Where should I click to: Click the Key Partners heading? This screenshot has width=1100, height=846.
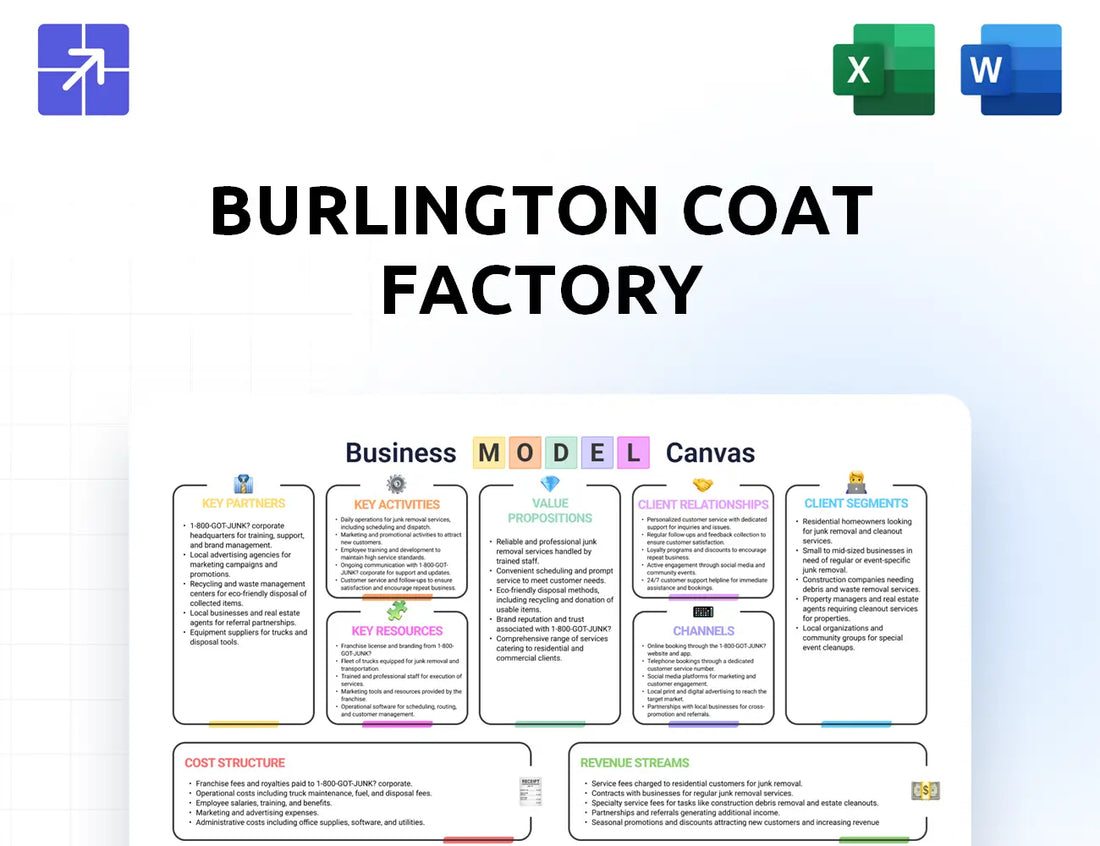click(x=243, y=504)
